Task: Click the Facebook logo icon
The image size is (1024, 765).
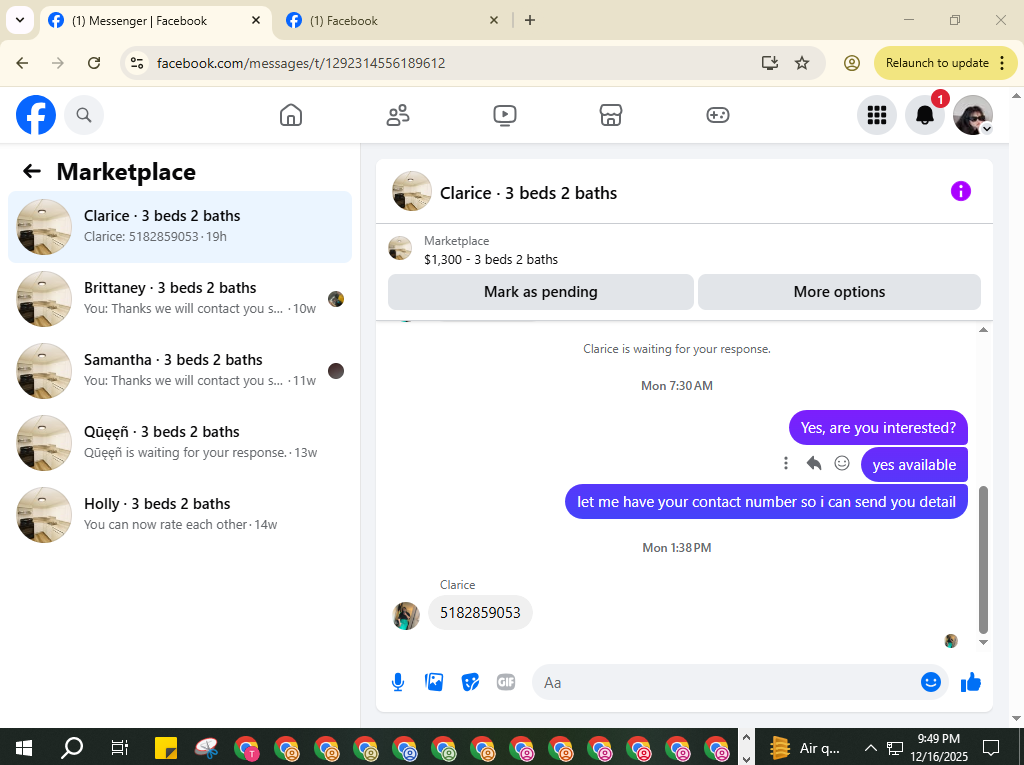Action: point(36,115)
